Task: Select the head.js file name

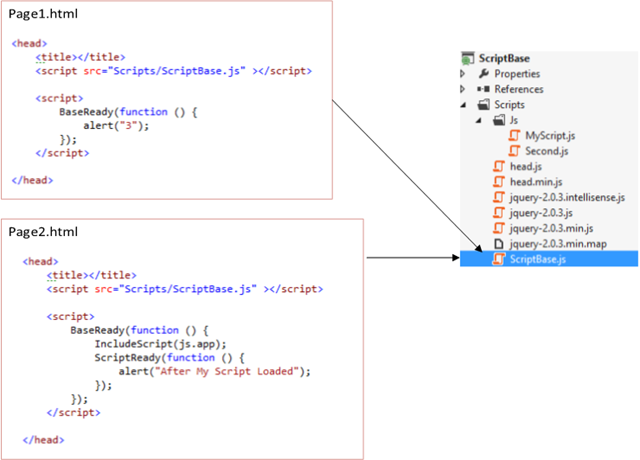Action: [x=526, y=167]
